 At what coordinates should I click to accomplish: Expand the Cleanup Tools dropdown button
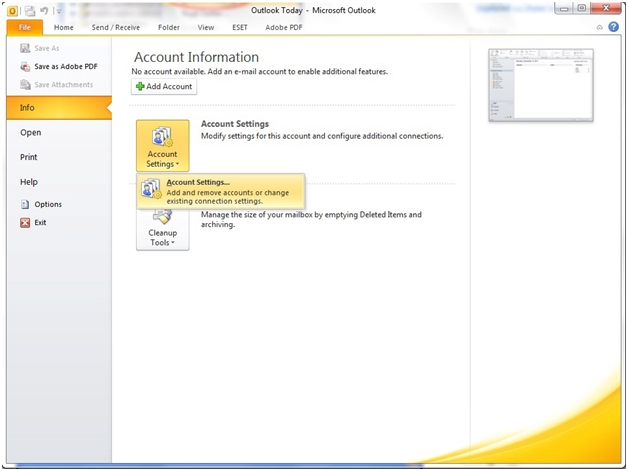pyautogui.click(x=162, y=229)
